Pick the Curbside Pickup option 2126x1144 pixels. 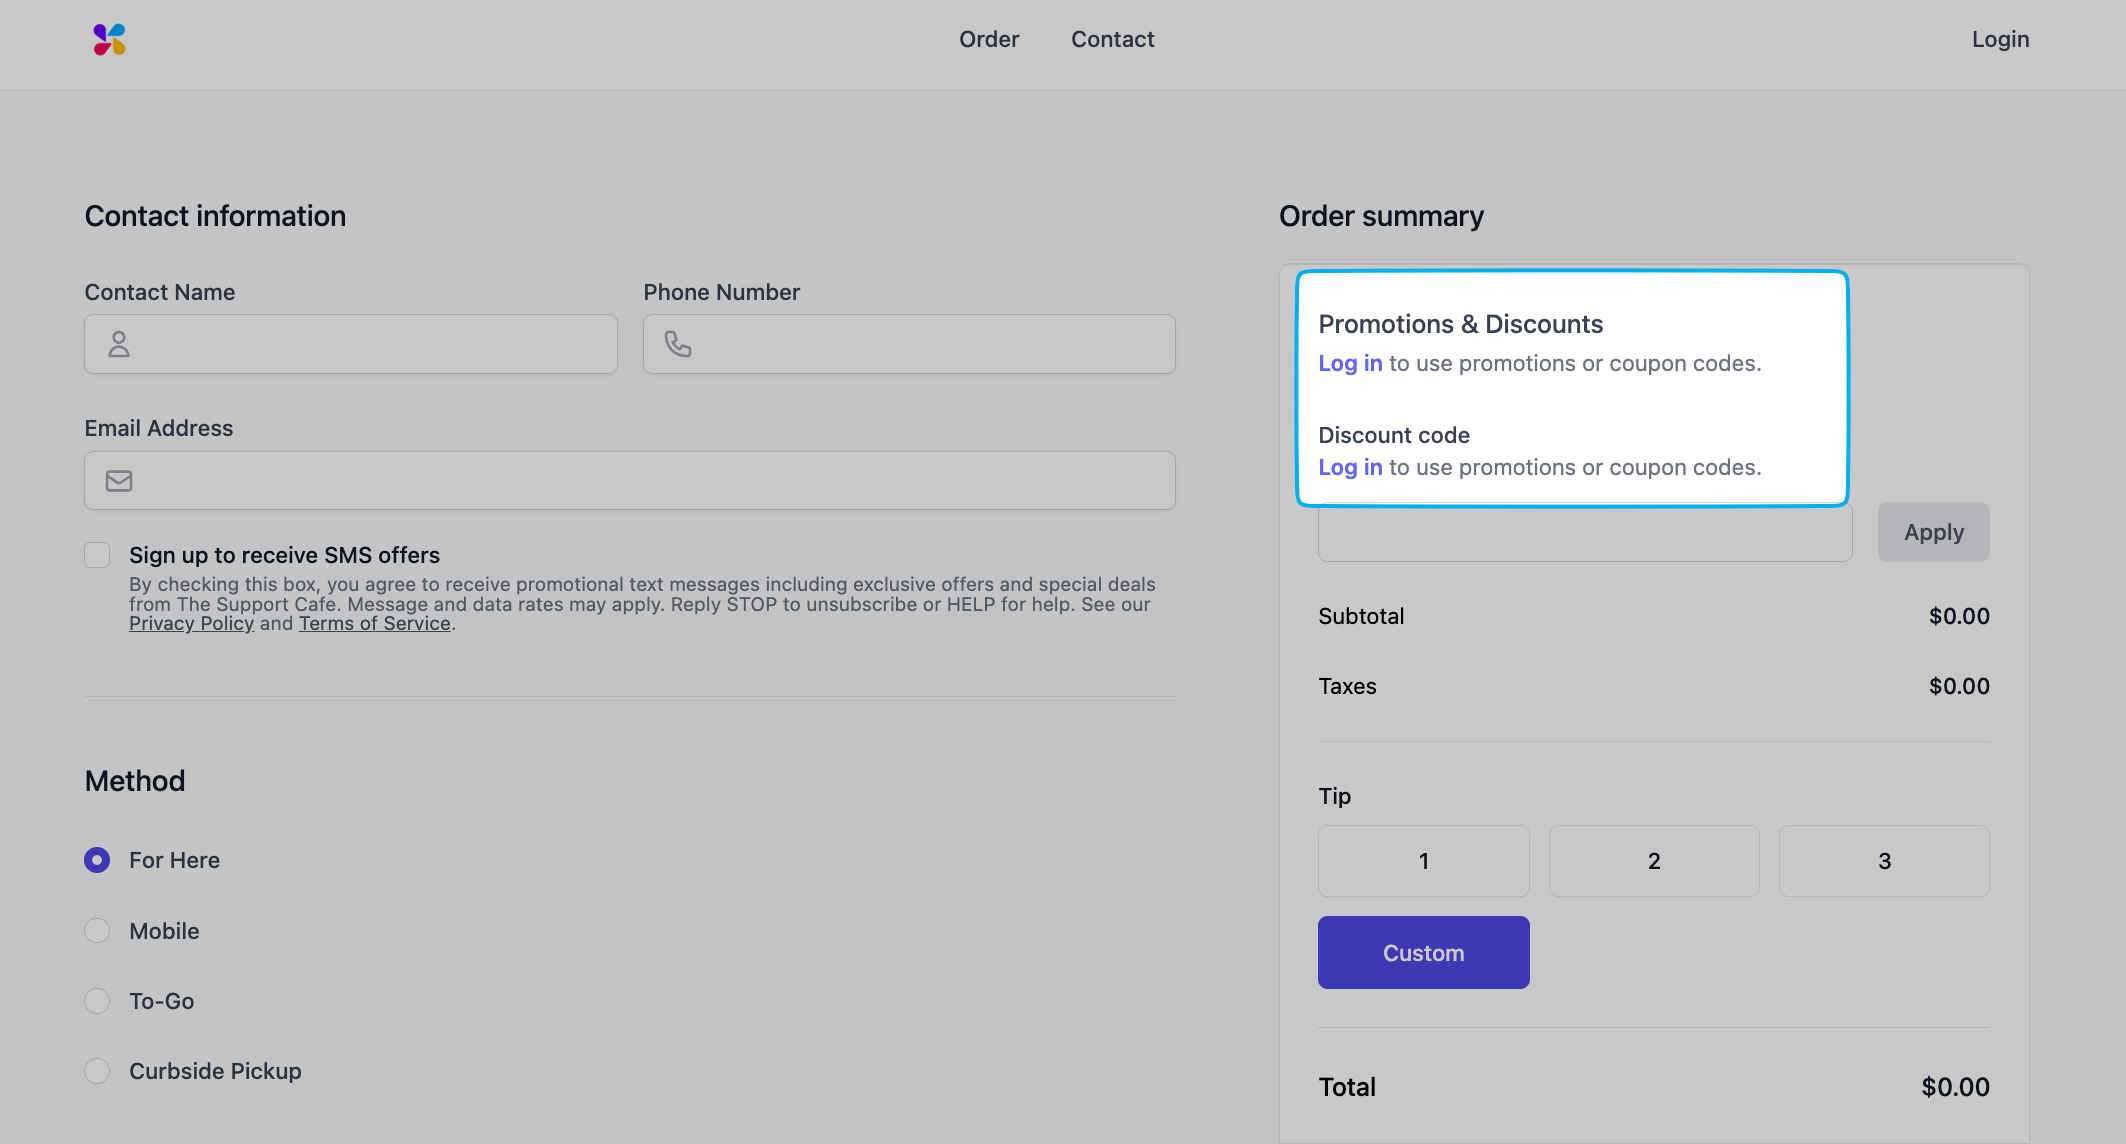click(x=97, y=1071)
